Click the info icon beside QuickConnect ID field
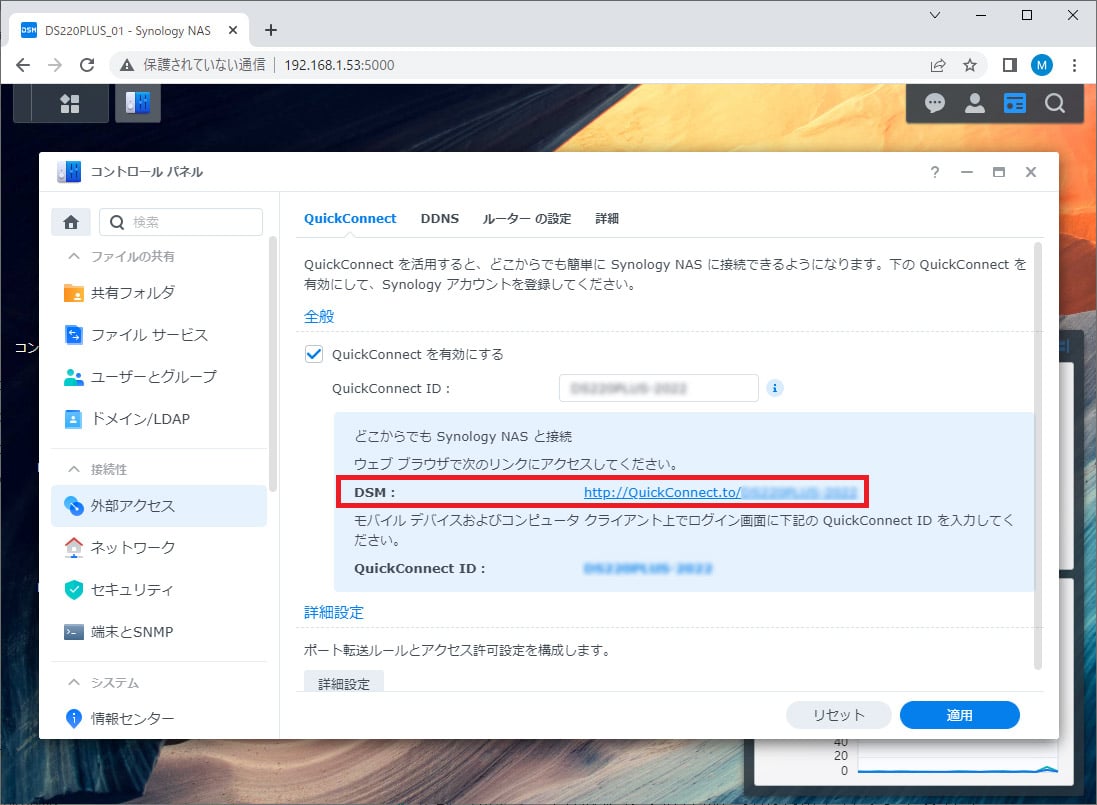 pos(774,388)
